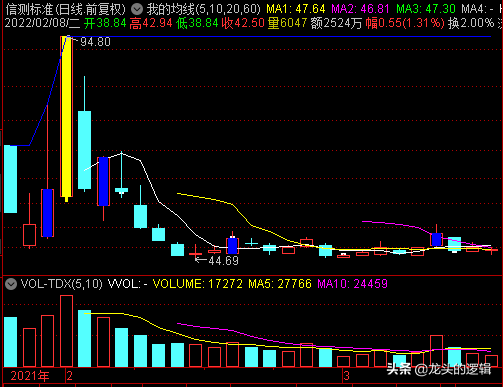Select the tallest red volume bar

66,331
